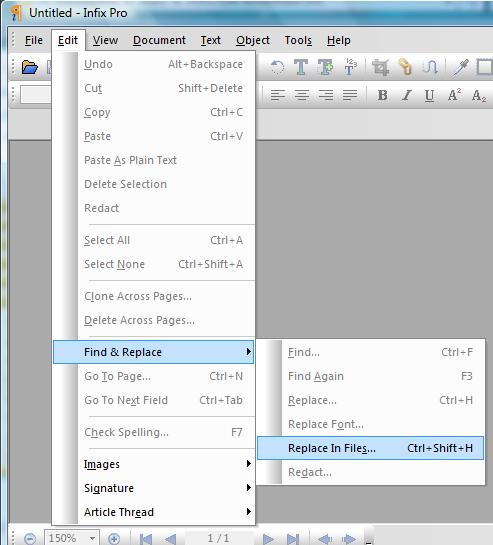
Task: Go to the last page button
Action: point(292,539)
